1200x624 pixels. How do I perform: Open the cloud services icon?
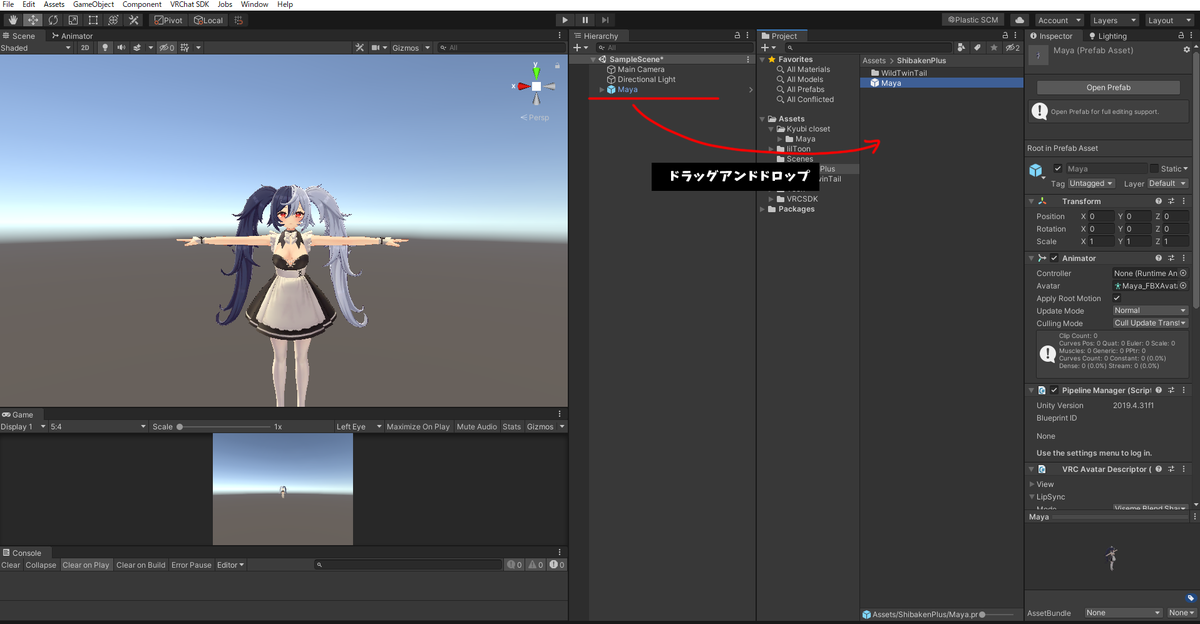click(1019, 20)
